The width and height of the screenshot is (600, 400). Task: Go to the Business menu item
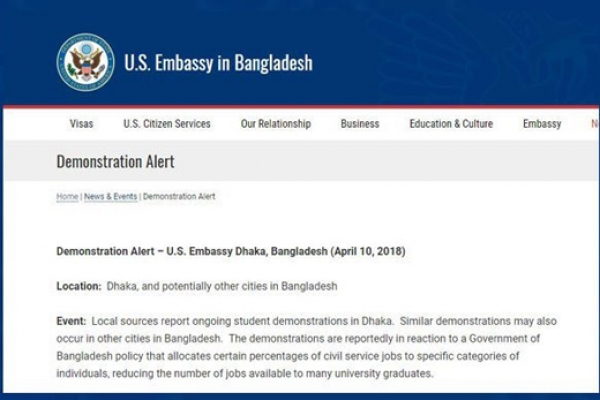click(x=360, y=124)
